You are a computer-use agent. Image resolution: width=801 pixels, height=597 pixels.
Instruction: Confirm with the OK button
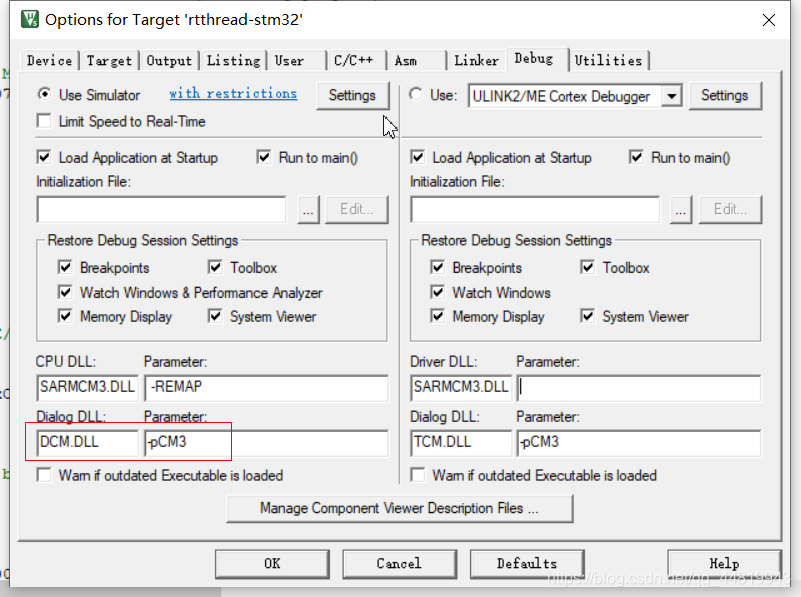(272, 564)
